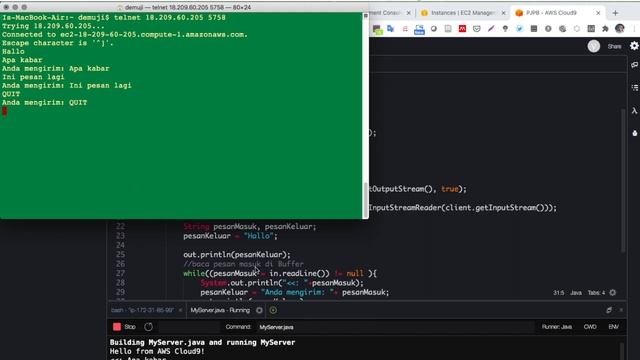Open the Tabs: 4 indentation dropdown

coord(596,293)
